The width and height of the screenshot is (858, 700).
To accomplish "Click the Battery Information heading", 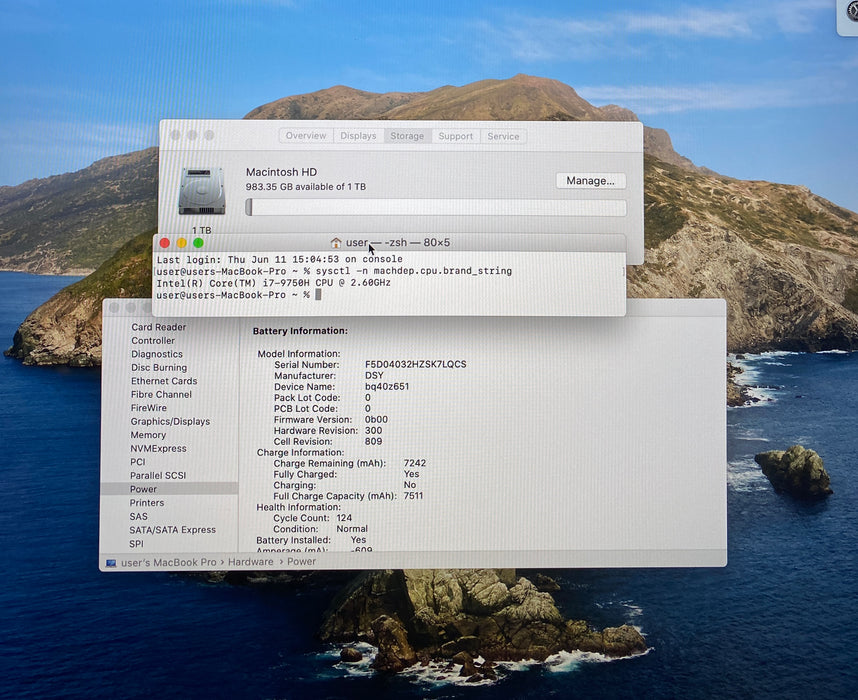I will point(300,331).
